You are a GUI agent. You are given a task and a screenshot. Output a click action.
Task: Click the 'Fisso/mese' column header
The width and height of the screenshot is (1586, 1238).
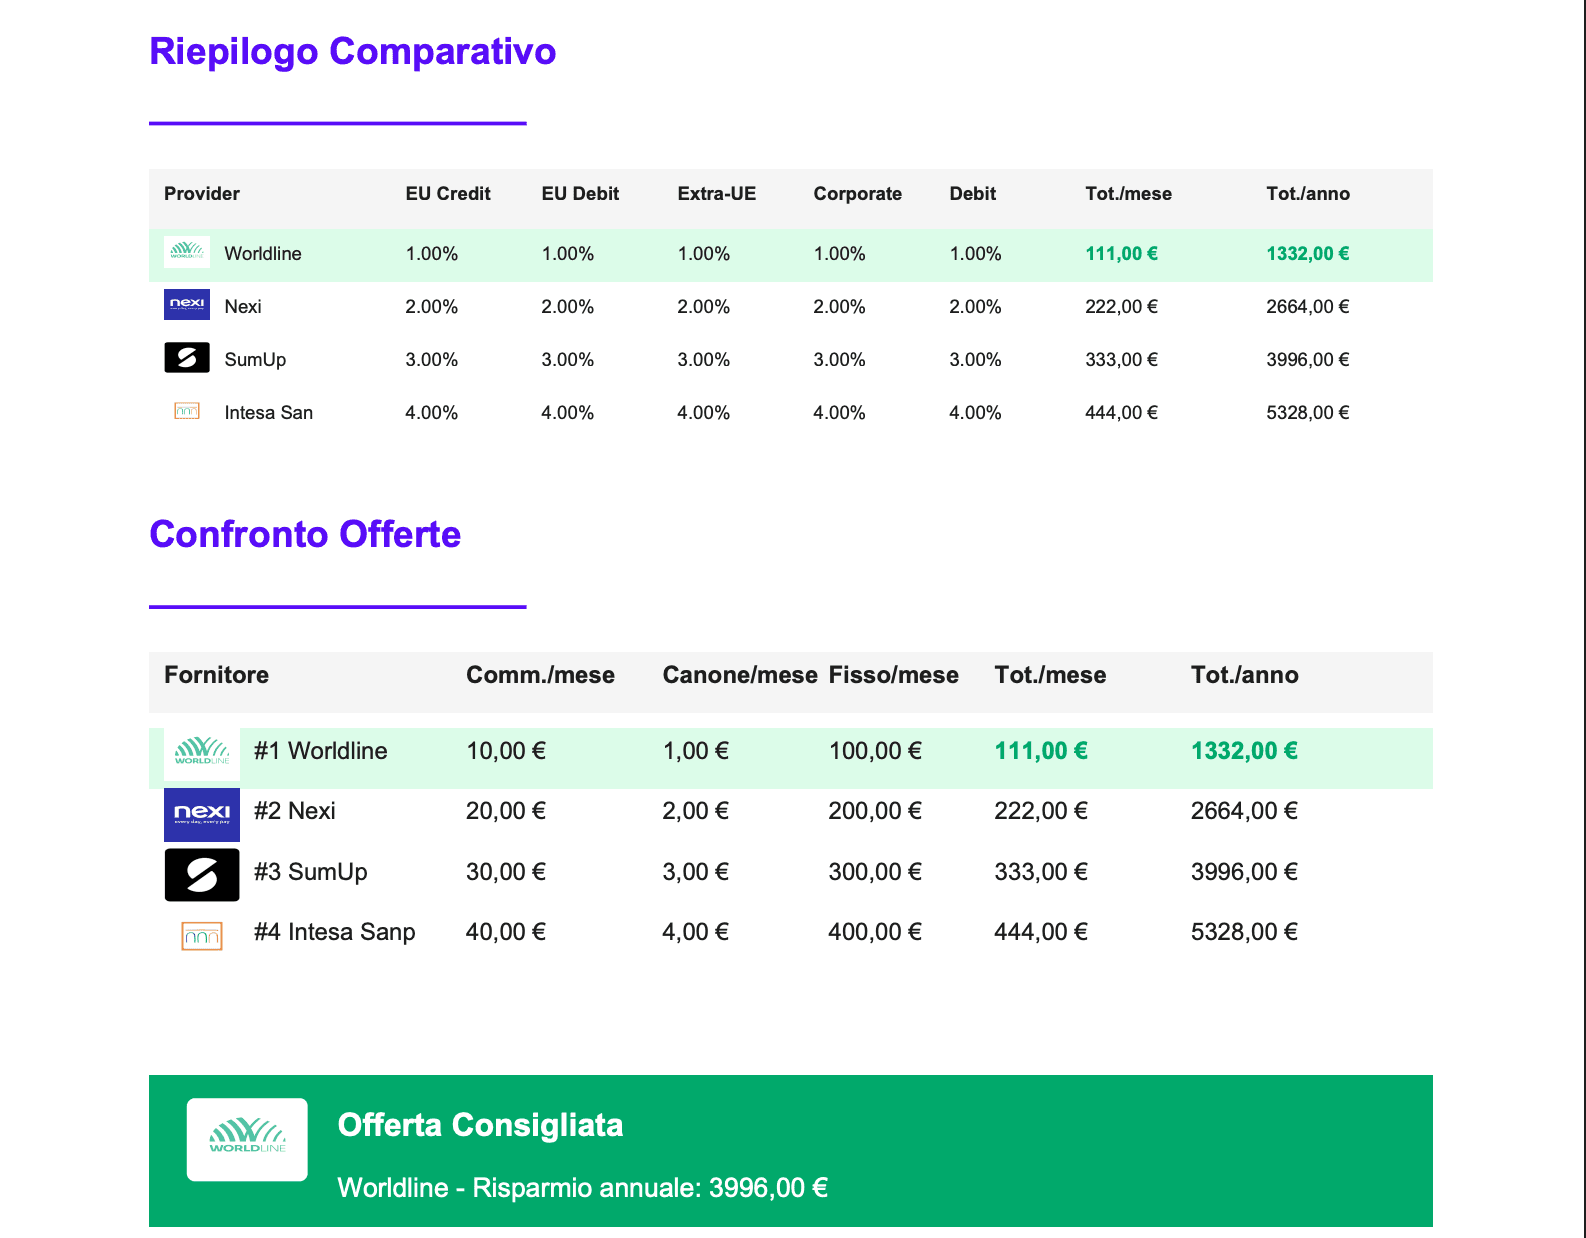pyautogui.click(x=894, y=675)
